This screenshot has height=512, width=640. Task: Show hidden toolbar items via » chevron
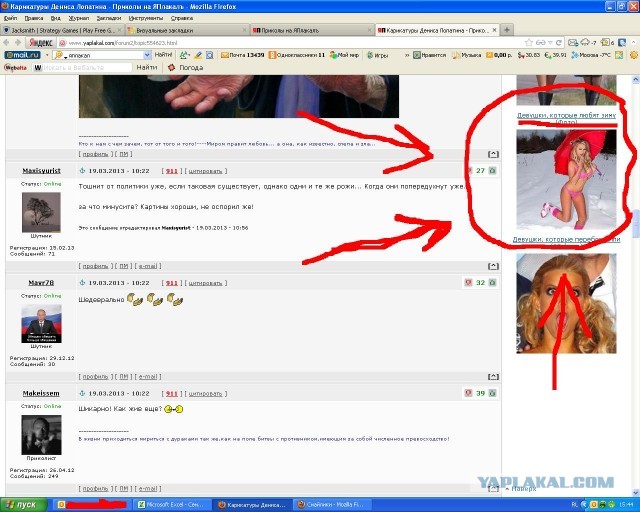[407, 55]
